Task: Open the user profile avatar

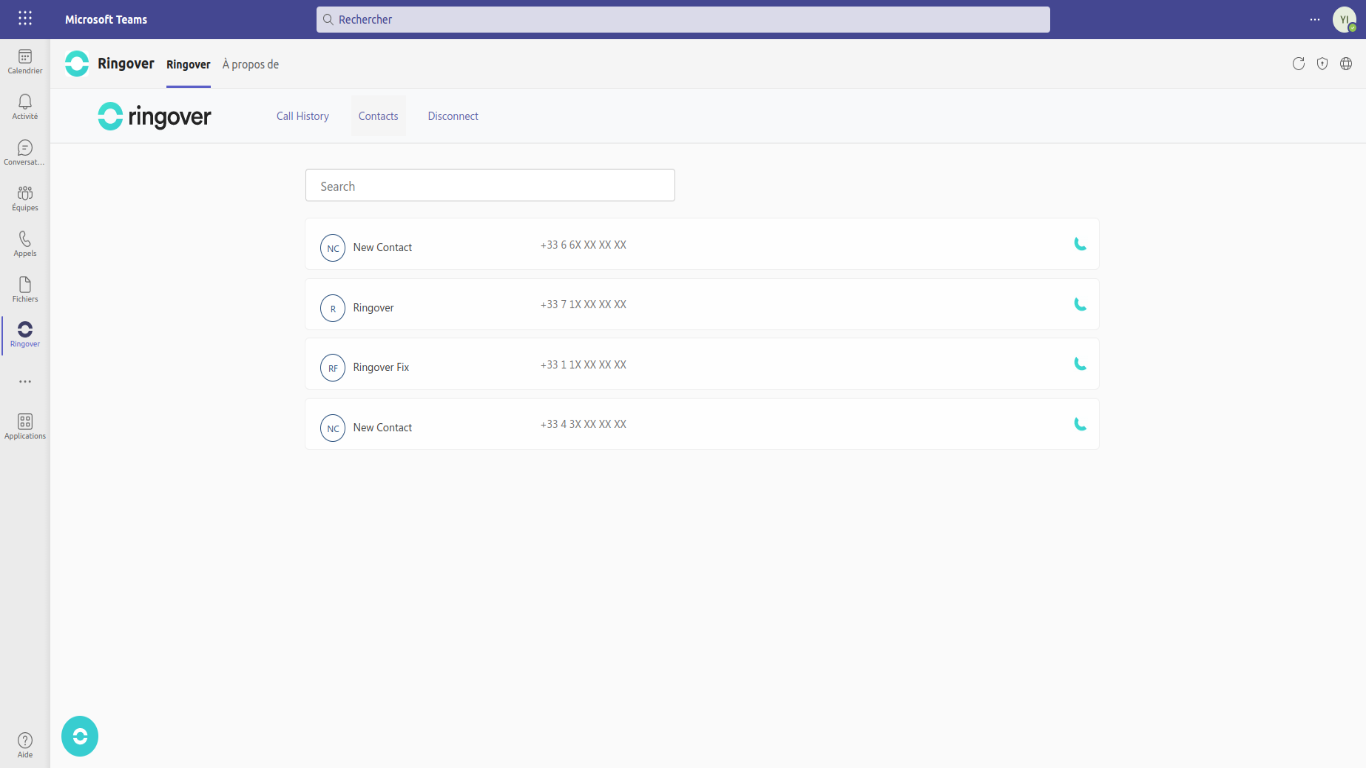Action: point(1345,19)
